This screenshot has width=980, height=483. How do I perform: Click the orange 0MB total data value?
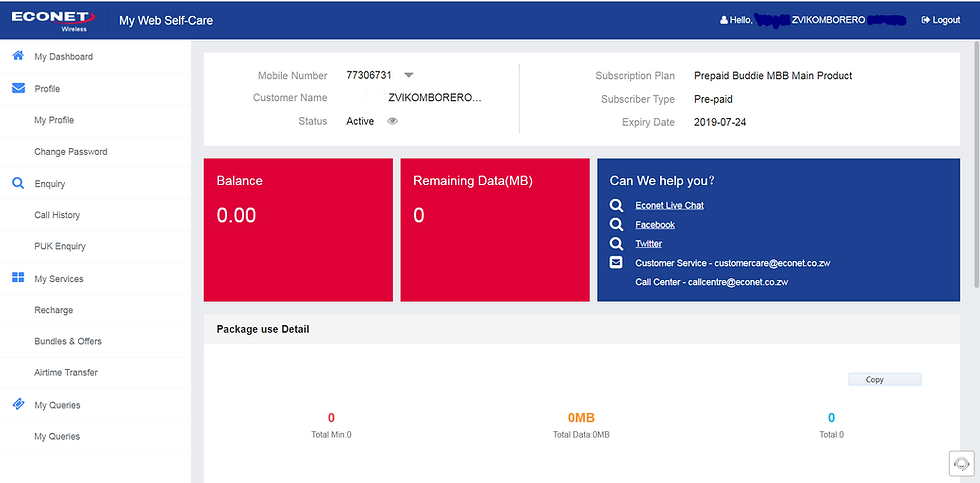pyautogui.click(x=581, y=417)
